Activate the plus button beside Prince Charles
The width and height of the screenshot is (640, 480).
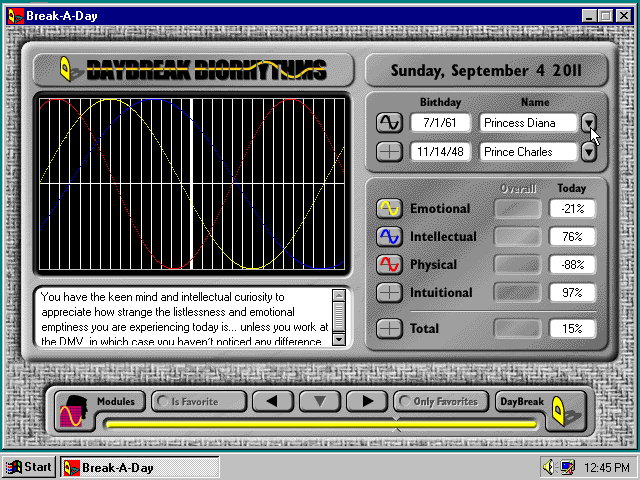[389, 152]
